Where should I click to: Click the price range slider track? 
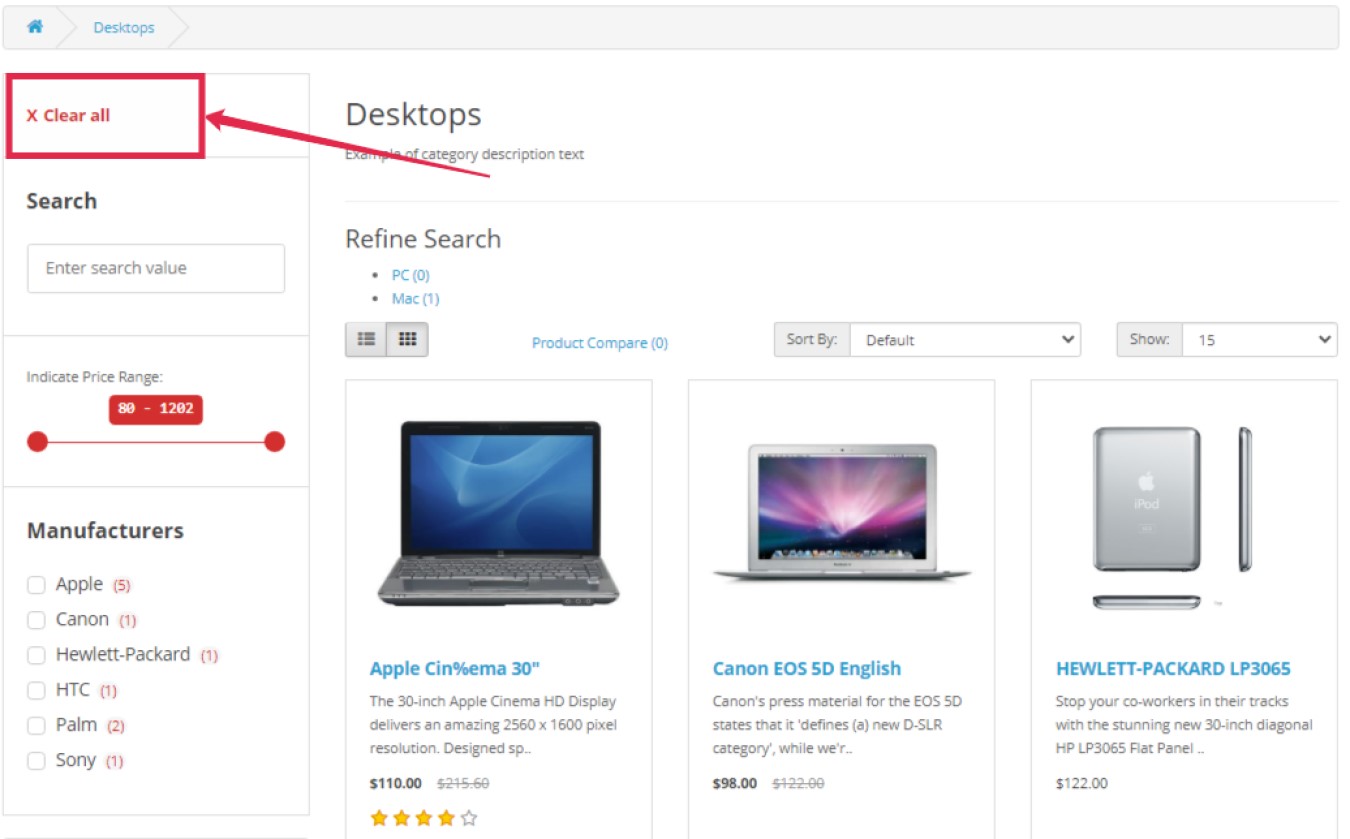(x=156, y=442)
